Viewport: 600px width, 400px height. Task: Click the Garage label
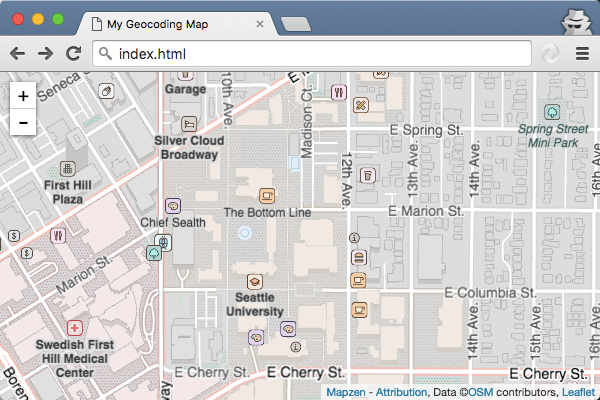click(x=185, y=89)
